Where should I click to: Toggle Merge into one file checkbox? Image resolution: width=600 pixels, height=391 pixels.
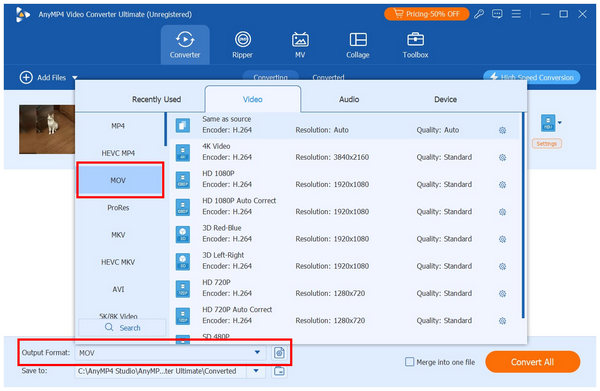pyautogui.click(x=409, y=362)
